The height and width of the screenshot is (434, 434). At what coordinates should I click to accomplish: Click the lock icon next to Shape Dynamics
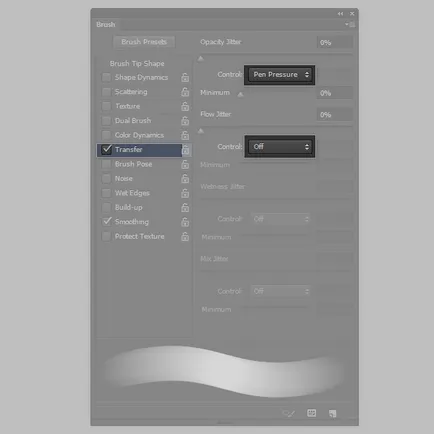(x=185, y=77)
